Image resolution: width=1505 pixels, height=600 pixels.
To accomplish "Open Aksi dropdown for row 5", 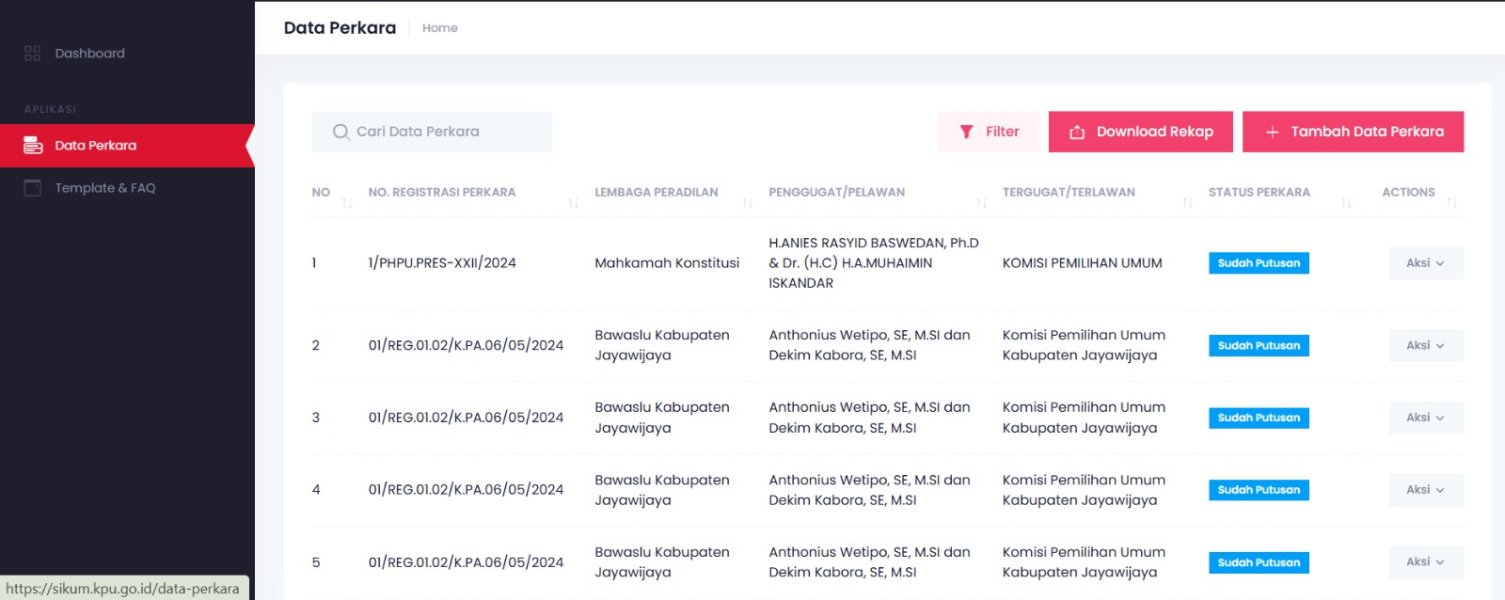I will coord(1426,562).
